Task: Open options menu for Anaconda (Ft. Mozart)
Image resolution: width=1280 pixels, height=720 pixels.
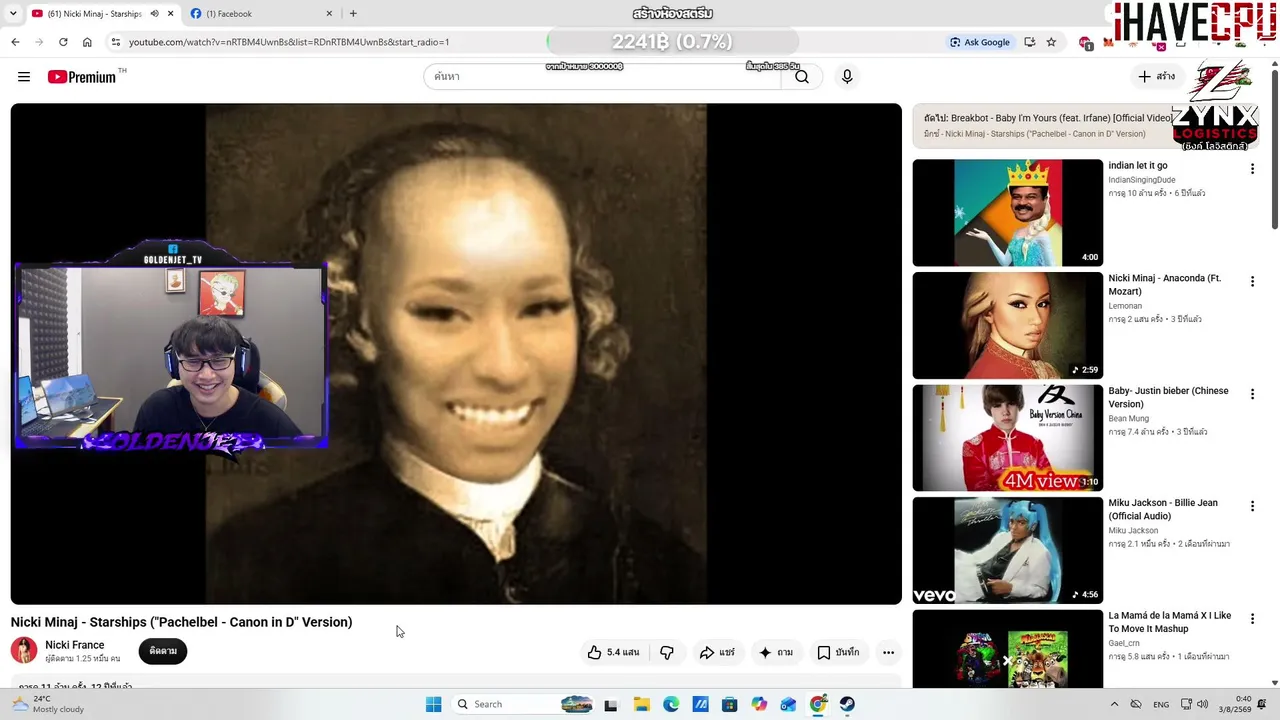Action: 1251,282
